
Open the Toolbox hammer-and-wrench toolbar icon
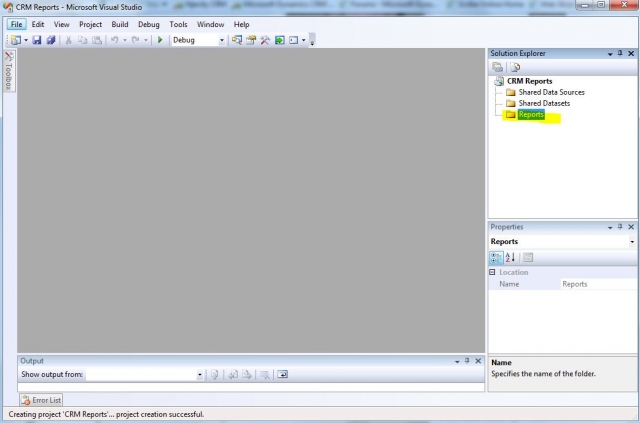265,40
